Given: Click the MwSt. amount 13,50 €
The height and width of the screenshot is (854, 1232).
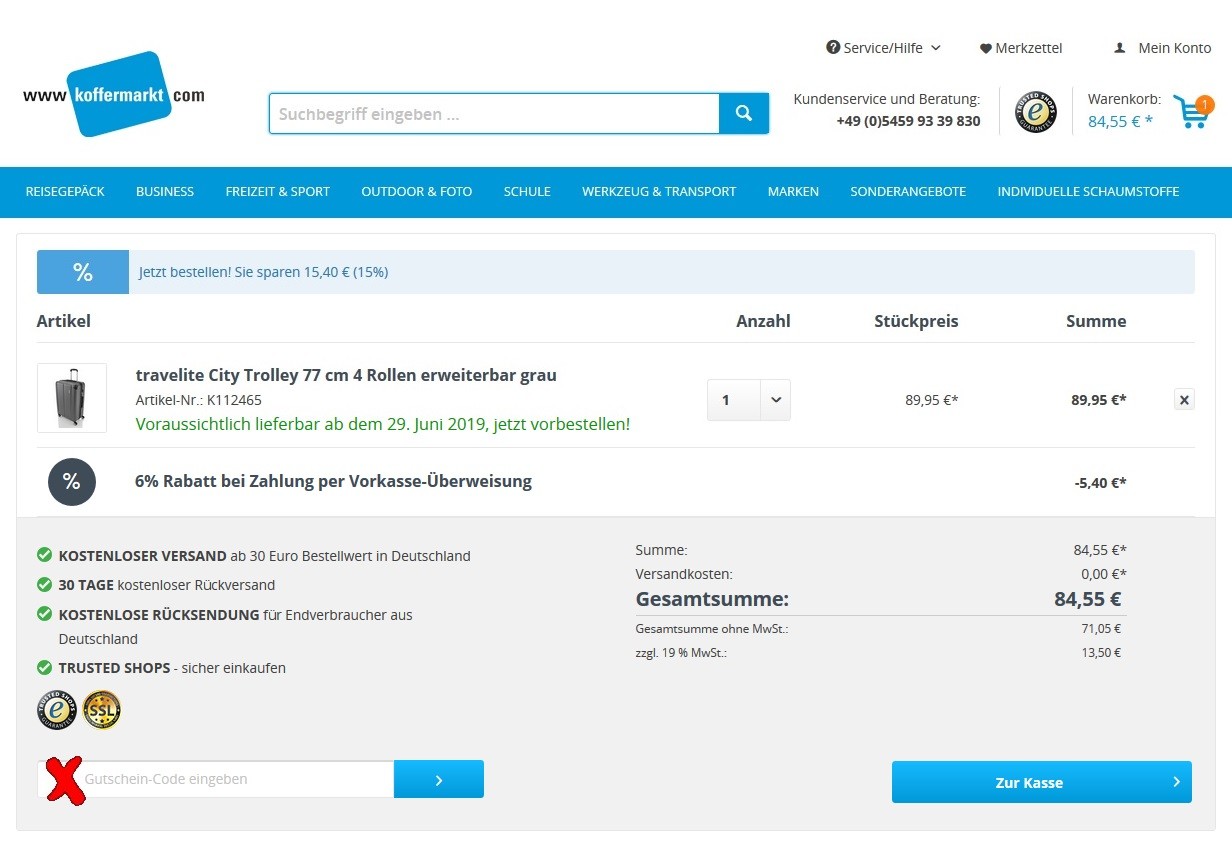Looking at the screenshot, I should [x=1102, y=653].
